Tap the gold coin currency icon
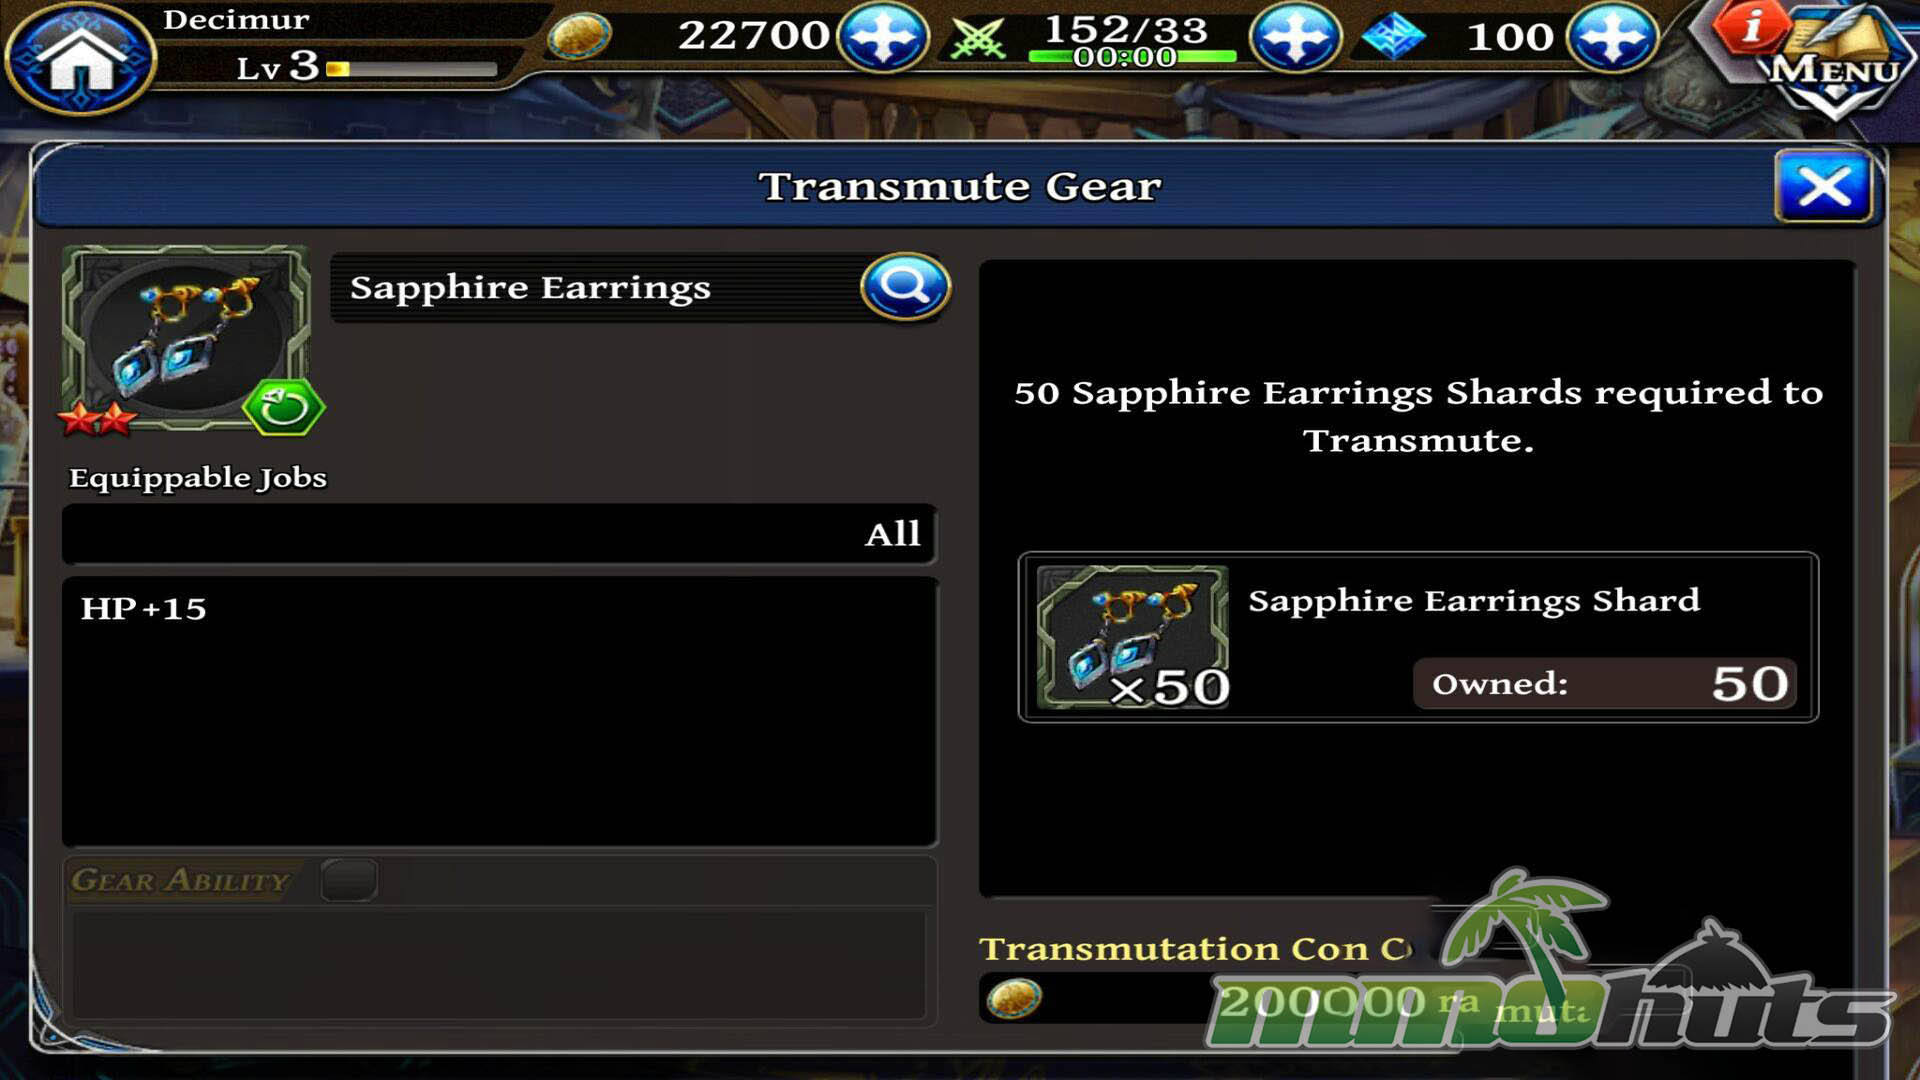The image size is (1920, 1080). (579, 37)
